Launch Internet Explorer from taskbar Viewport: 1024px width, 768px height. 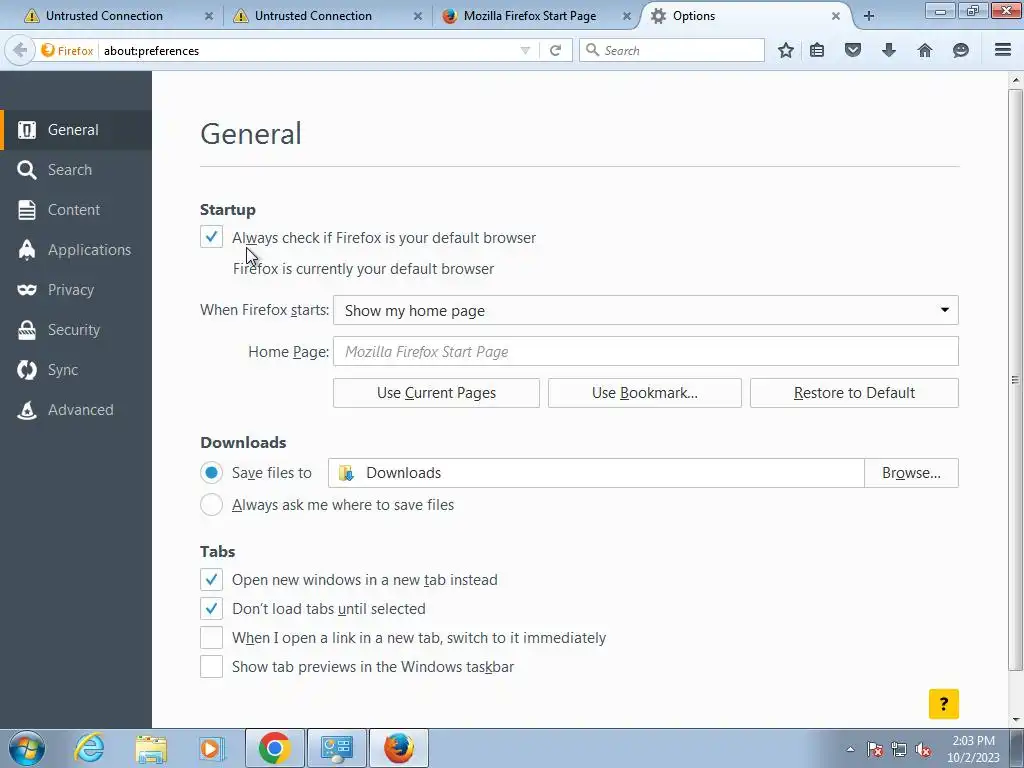point(89,748)
